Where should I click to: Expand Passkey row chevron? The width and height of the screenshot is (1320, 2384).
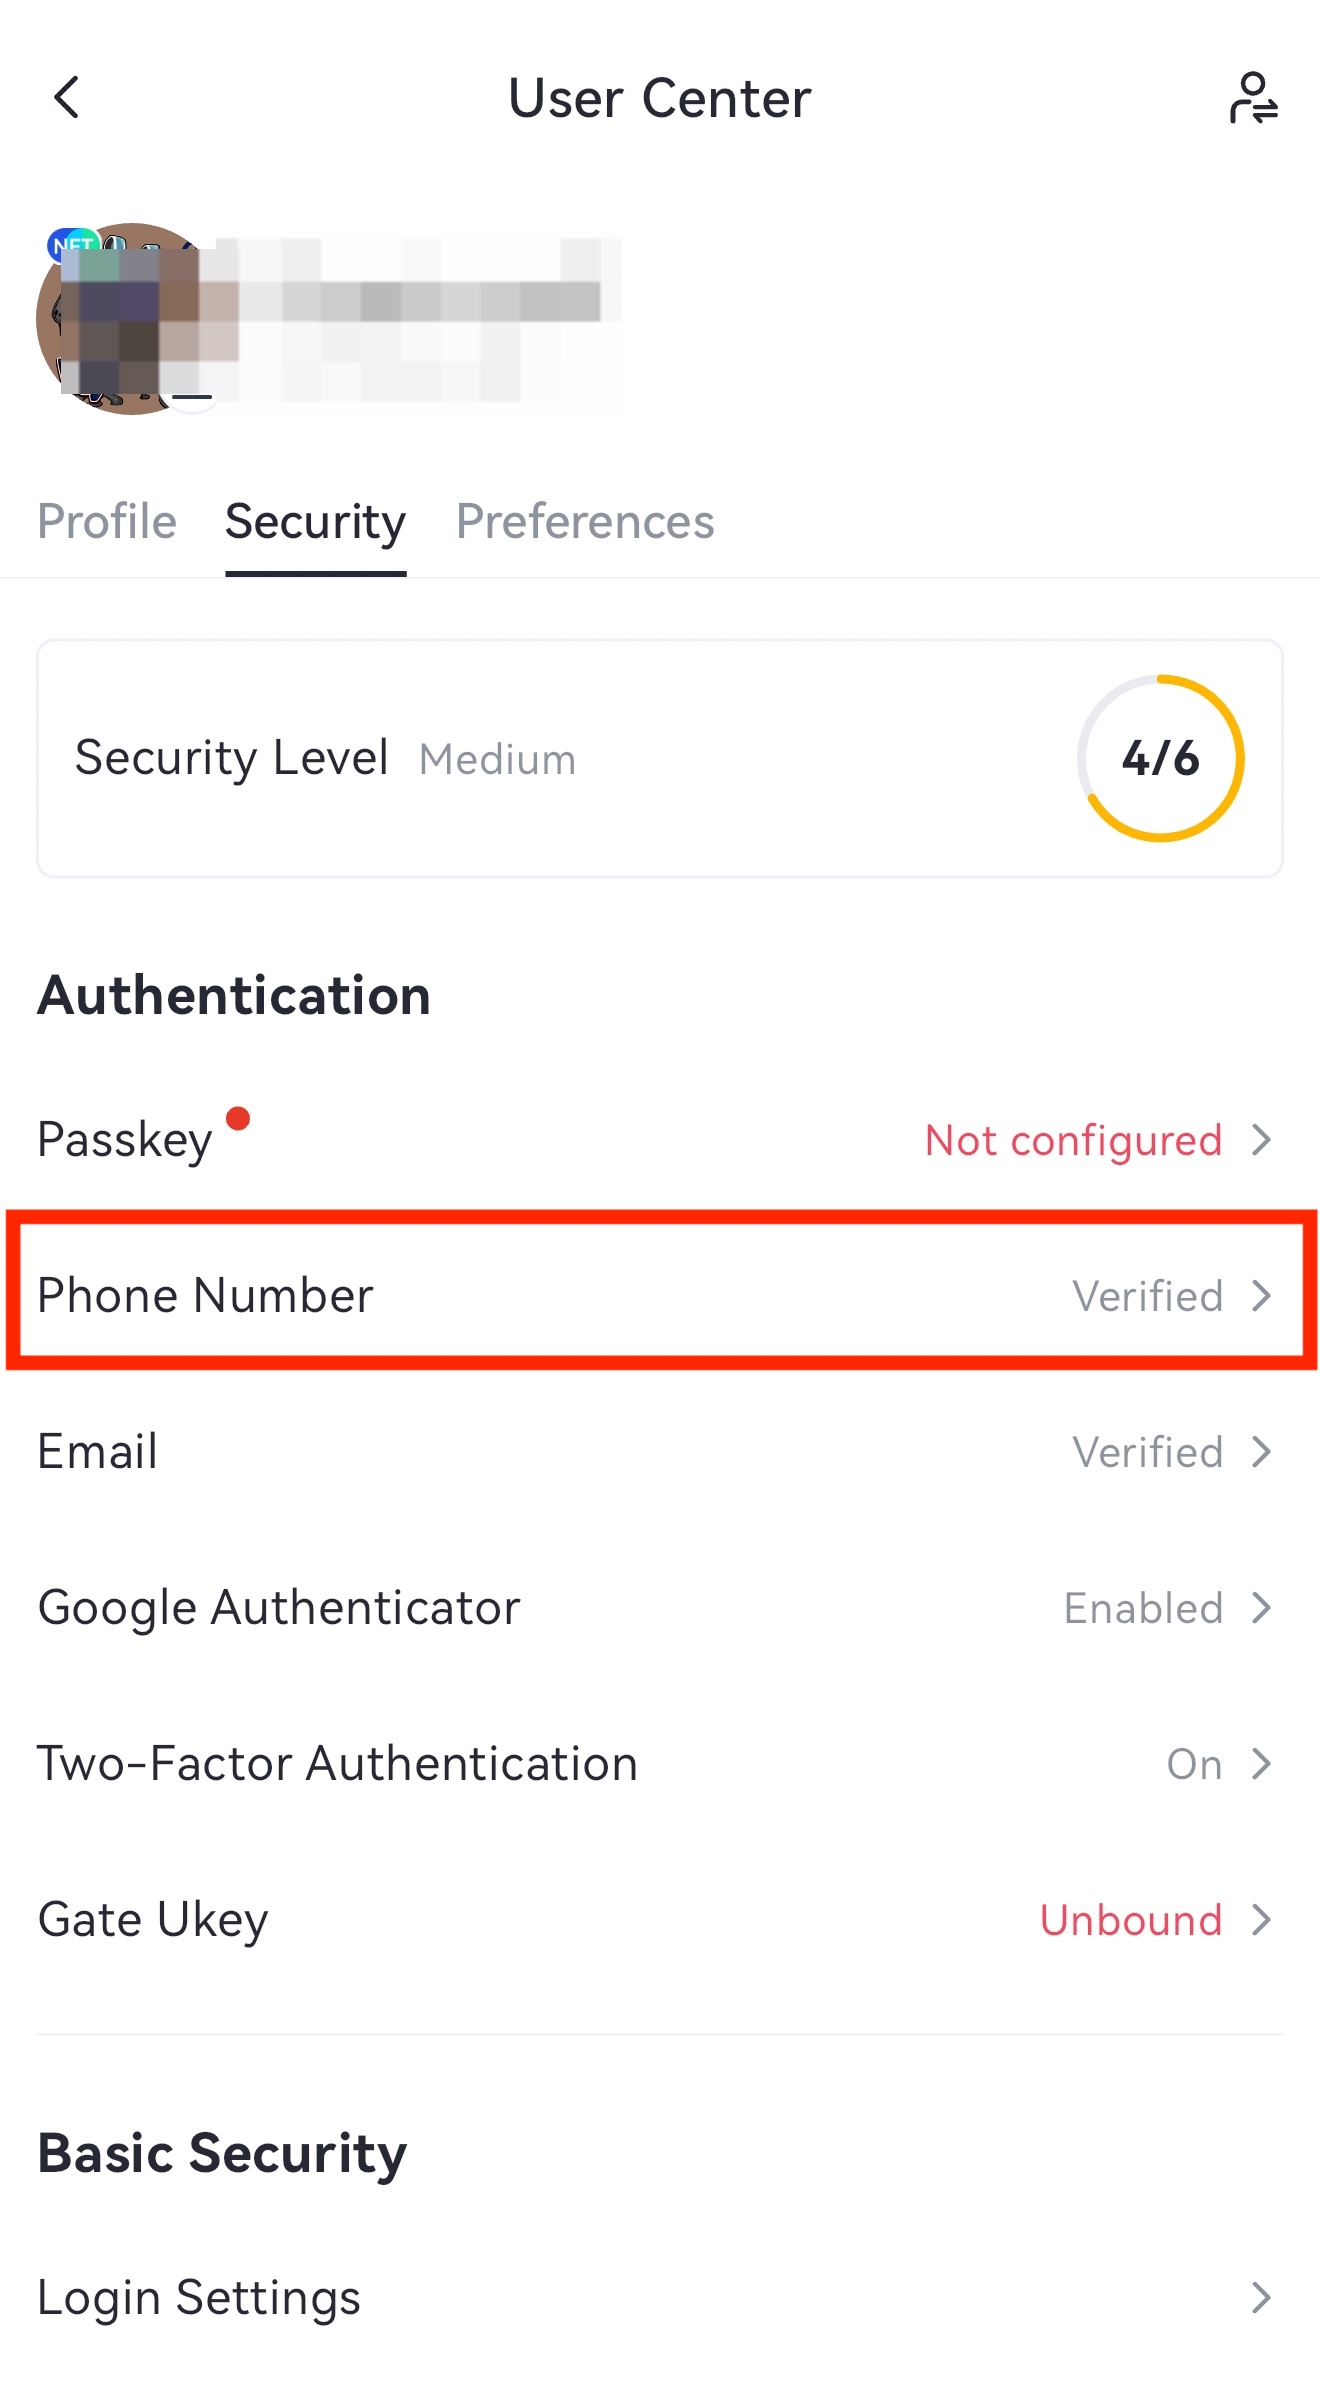(1262, 1140)
